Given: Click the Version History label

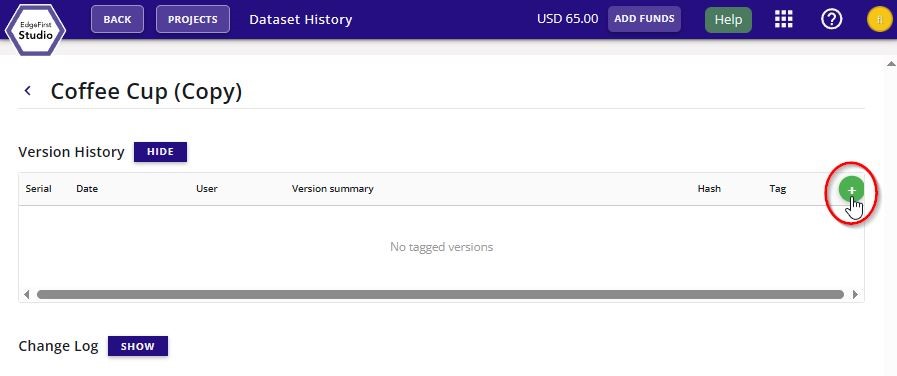Looking at the screenshot, I should pyautogui.click(x=71, y=152).
